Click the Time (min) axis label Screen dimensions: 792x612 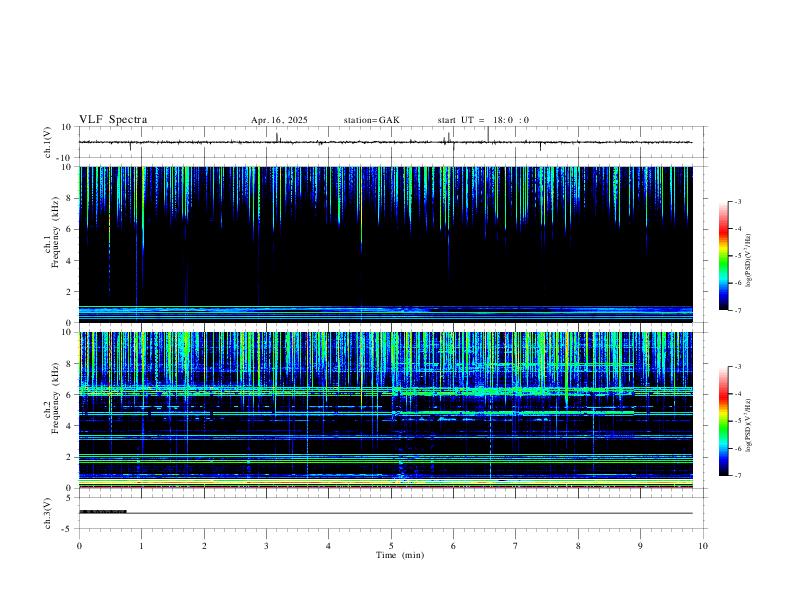(400, 555)
